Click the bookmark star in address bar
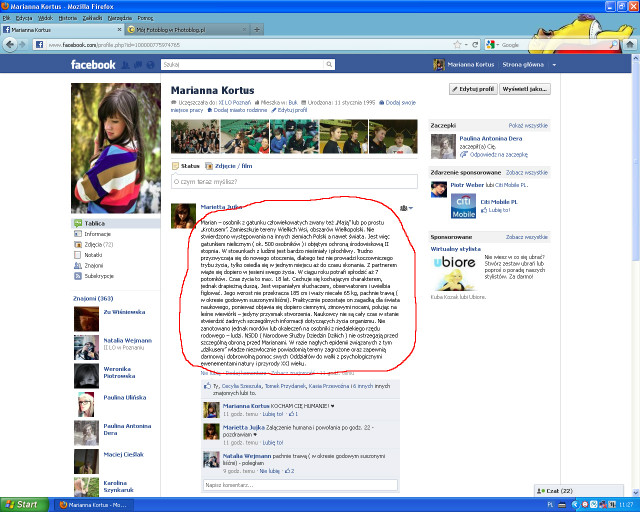 (x=458, y=45)
